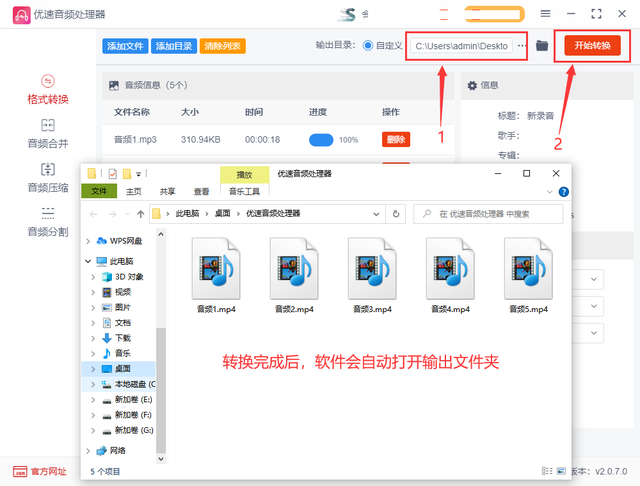This screenshot has height=486, width=640.
Task: Delete the 音频1.mp3 row
Action: (396, 140)
